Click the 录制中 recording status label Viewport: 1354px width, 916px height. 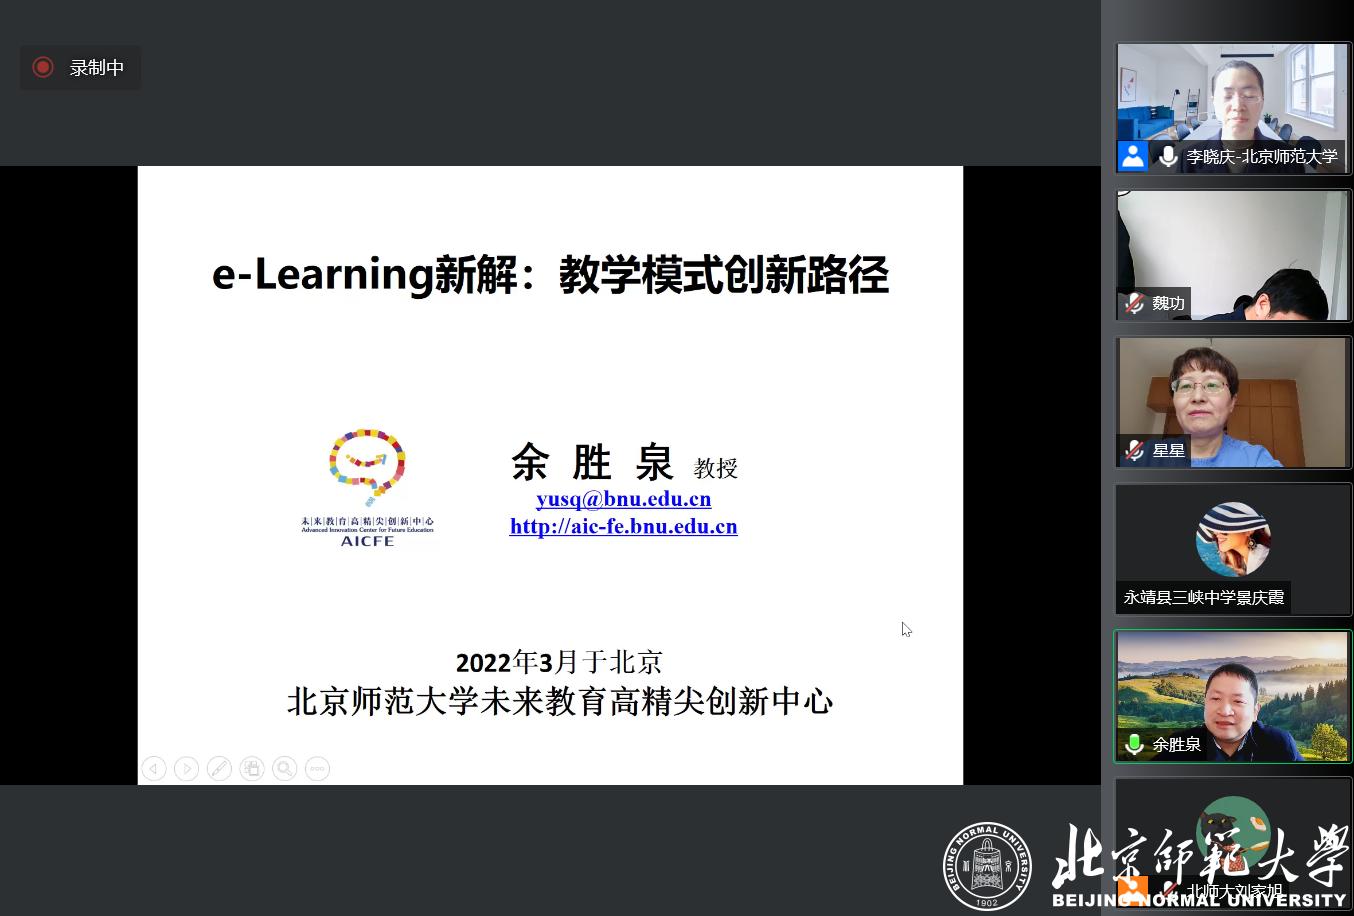96,68
